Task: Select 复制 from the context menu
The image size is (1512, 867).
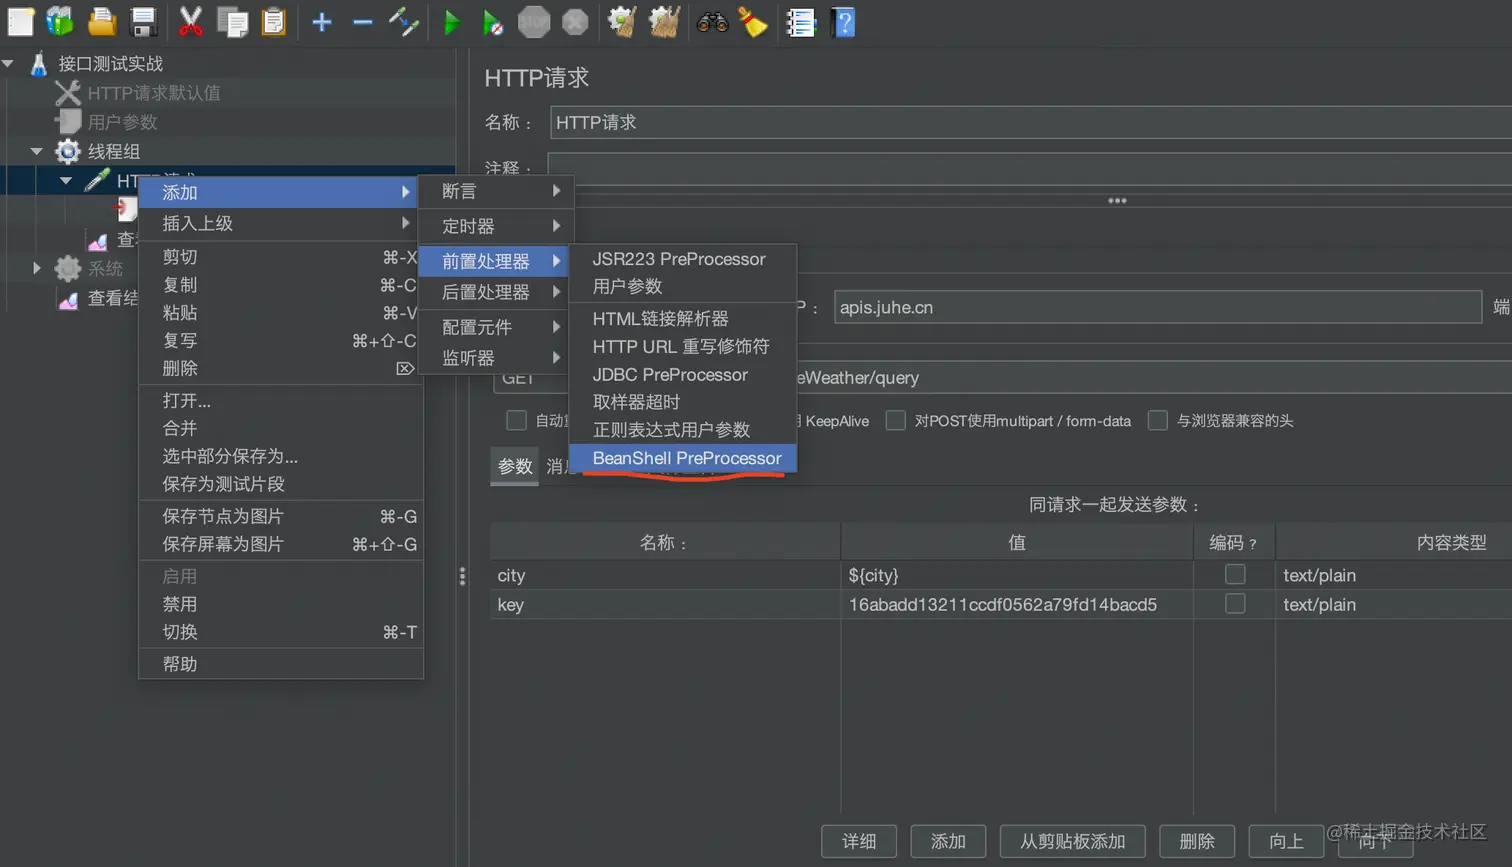Action: [x=281, y=285]
